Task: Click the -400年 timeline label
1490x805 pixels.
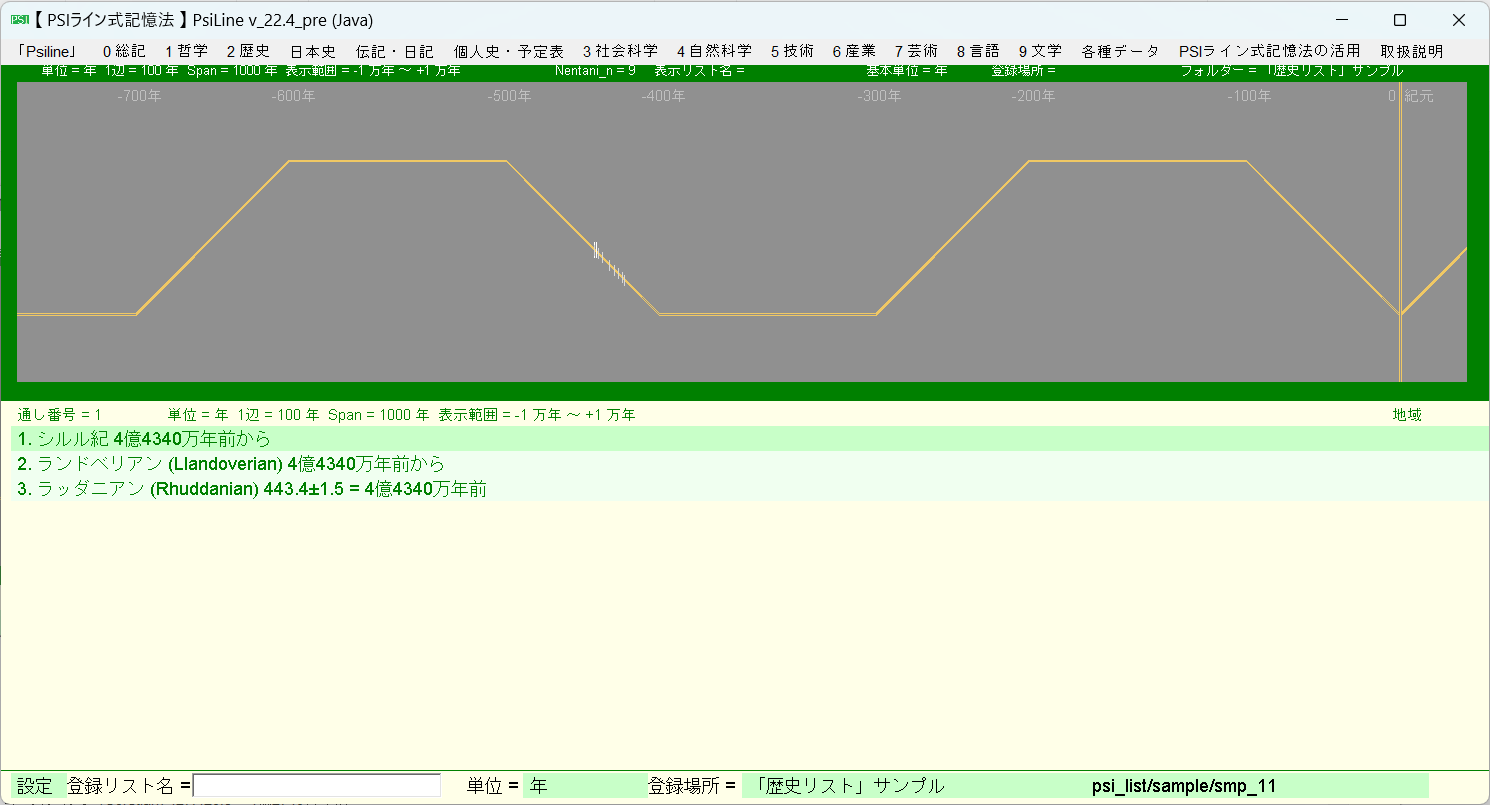Action: (663, 96)
